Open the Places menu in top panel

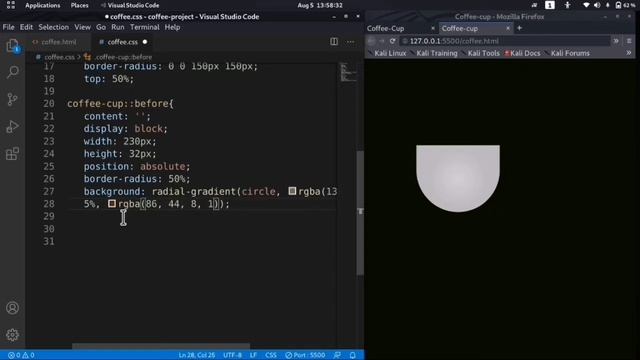79,5
